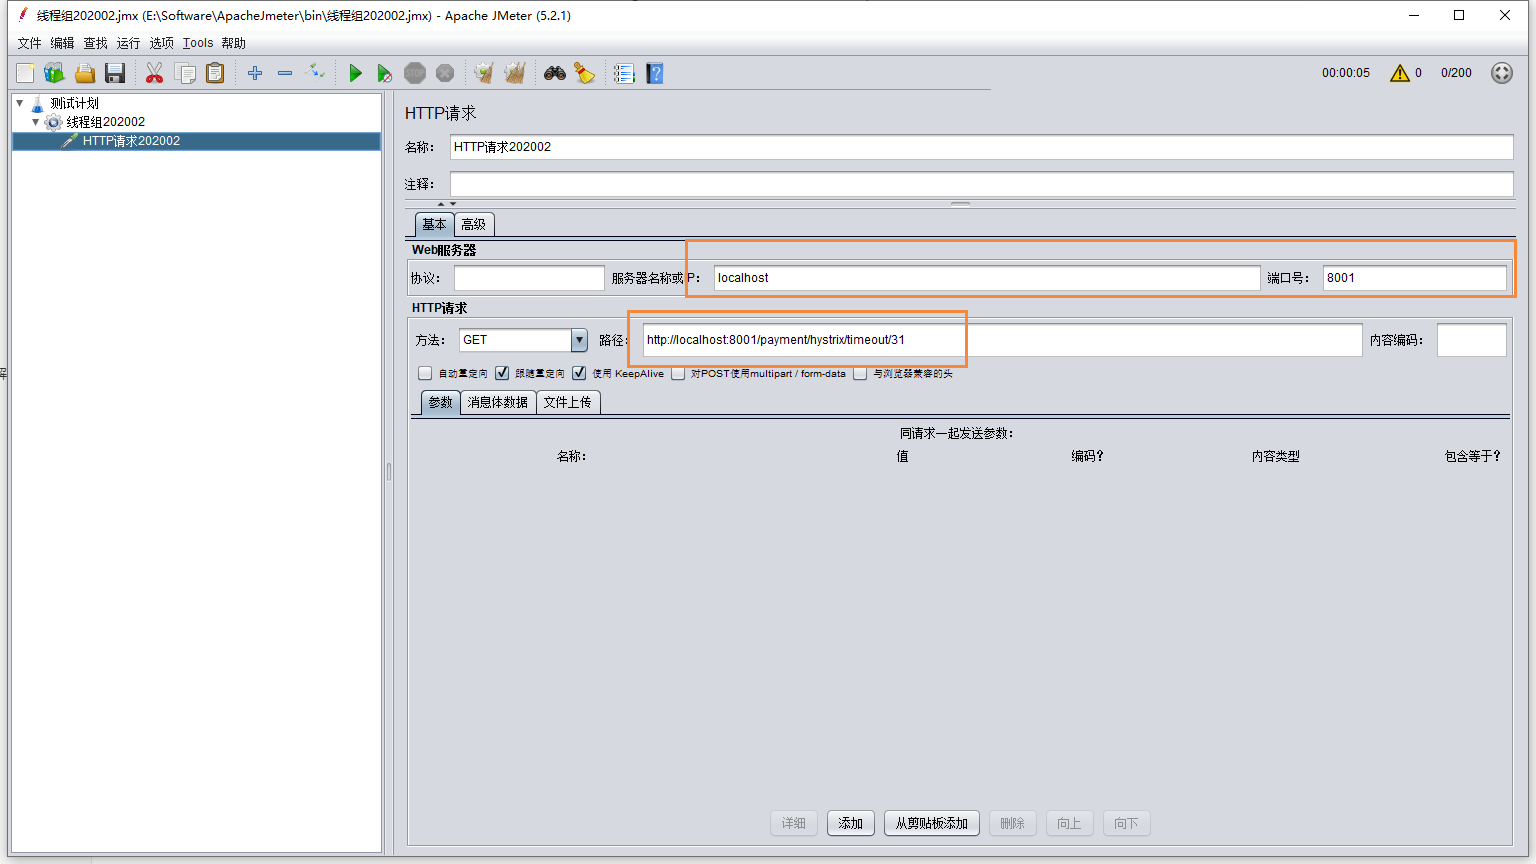
Task: Click the path field with timeout/31 URL
Action: pos(1002,340)
